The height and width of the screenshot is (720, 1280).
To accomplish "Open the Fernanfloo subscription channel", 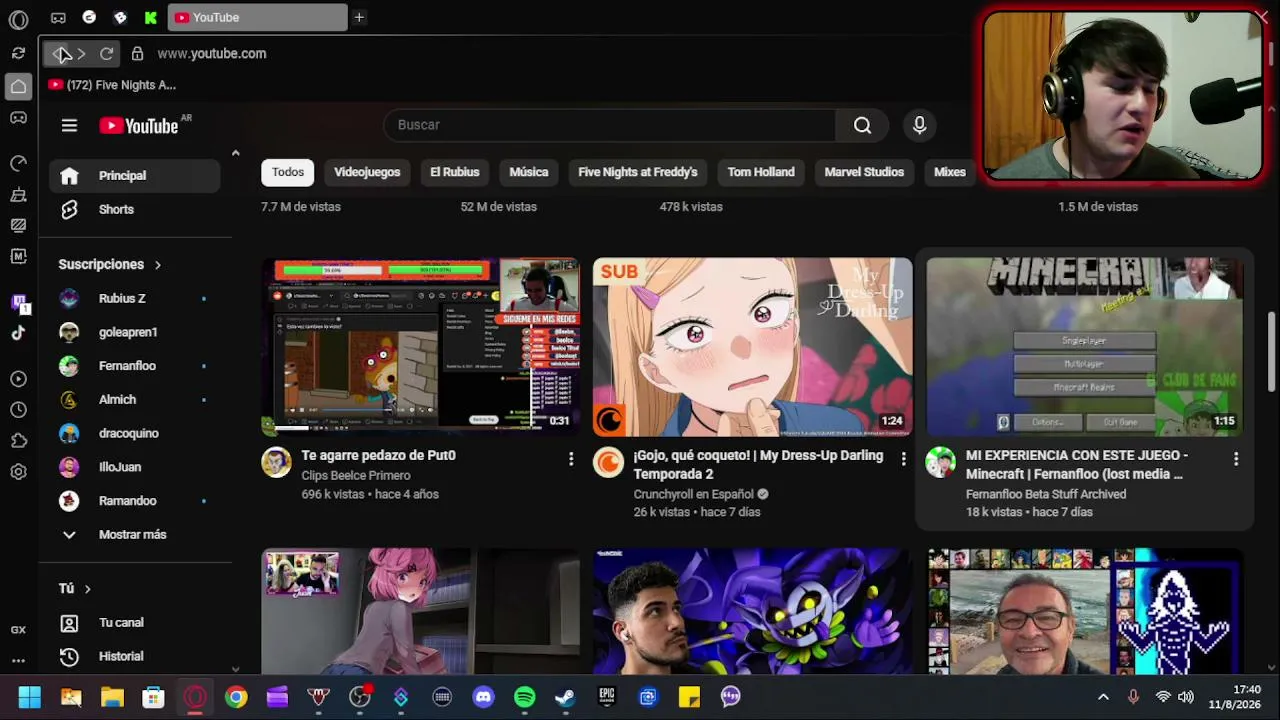I will (134, 366).
